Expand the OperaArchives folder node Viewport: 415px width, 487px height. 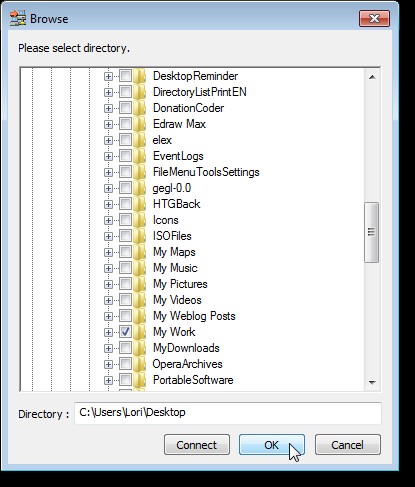[108, 364]
